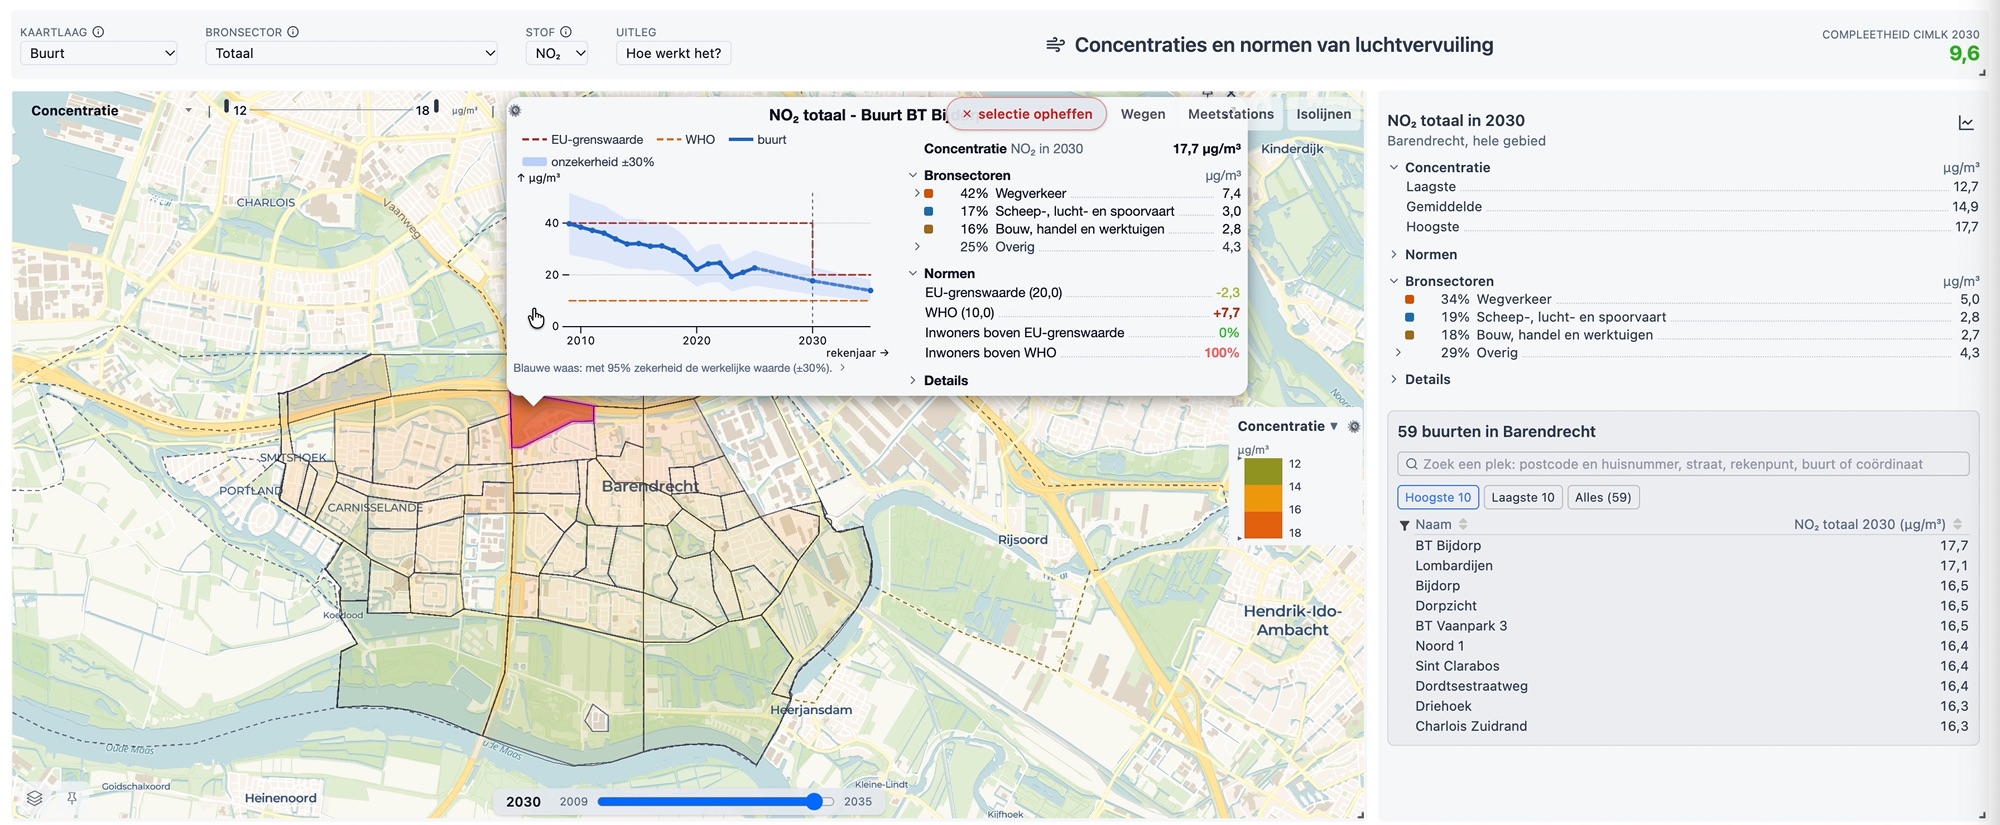Image resolution: width=2000 pixels, height=825 pixels.
Task: Click the year slider handle at 2030
Action: coord(815,801)
